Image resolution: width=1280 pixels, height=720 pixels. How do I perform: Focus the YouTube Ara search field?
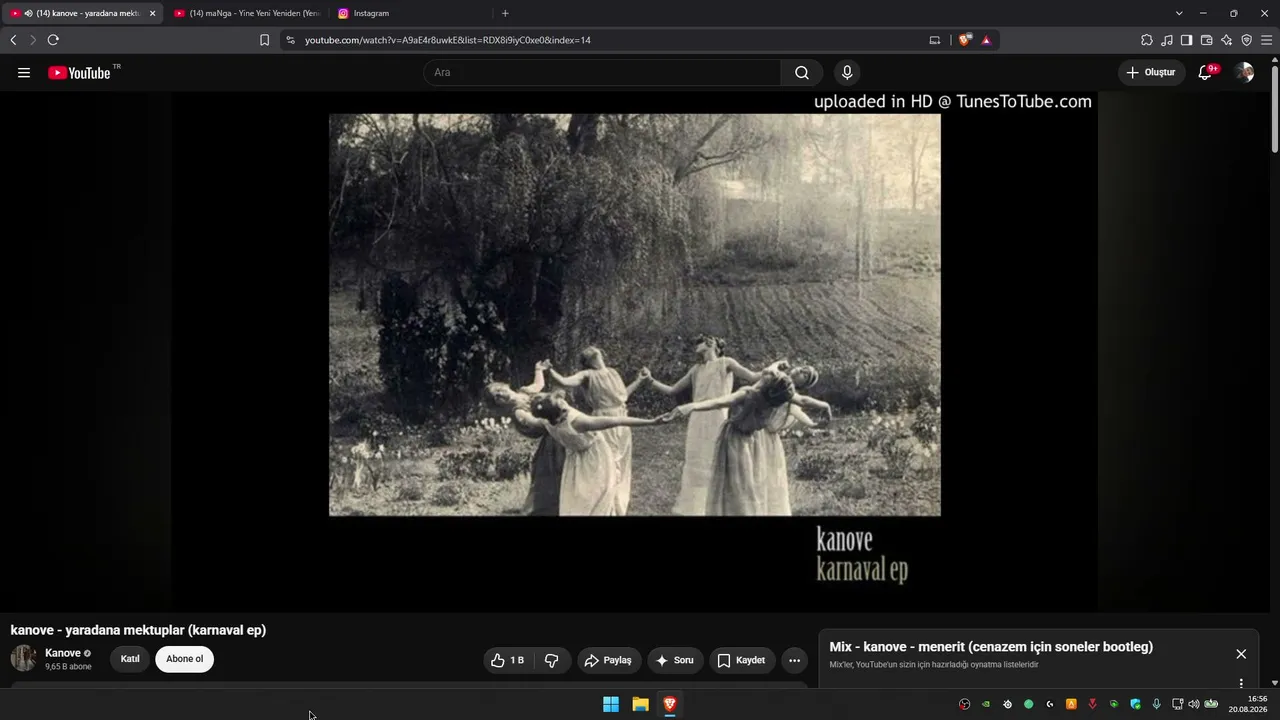point(602,73)
